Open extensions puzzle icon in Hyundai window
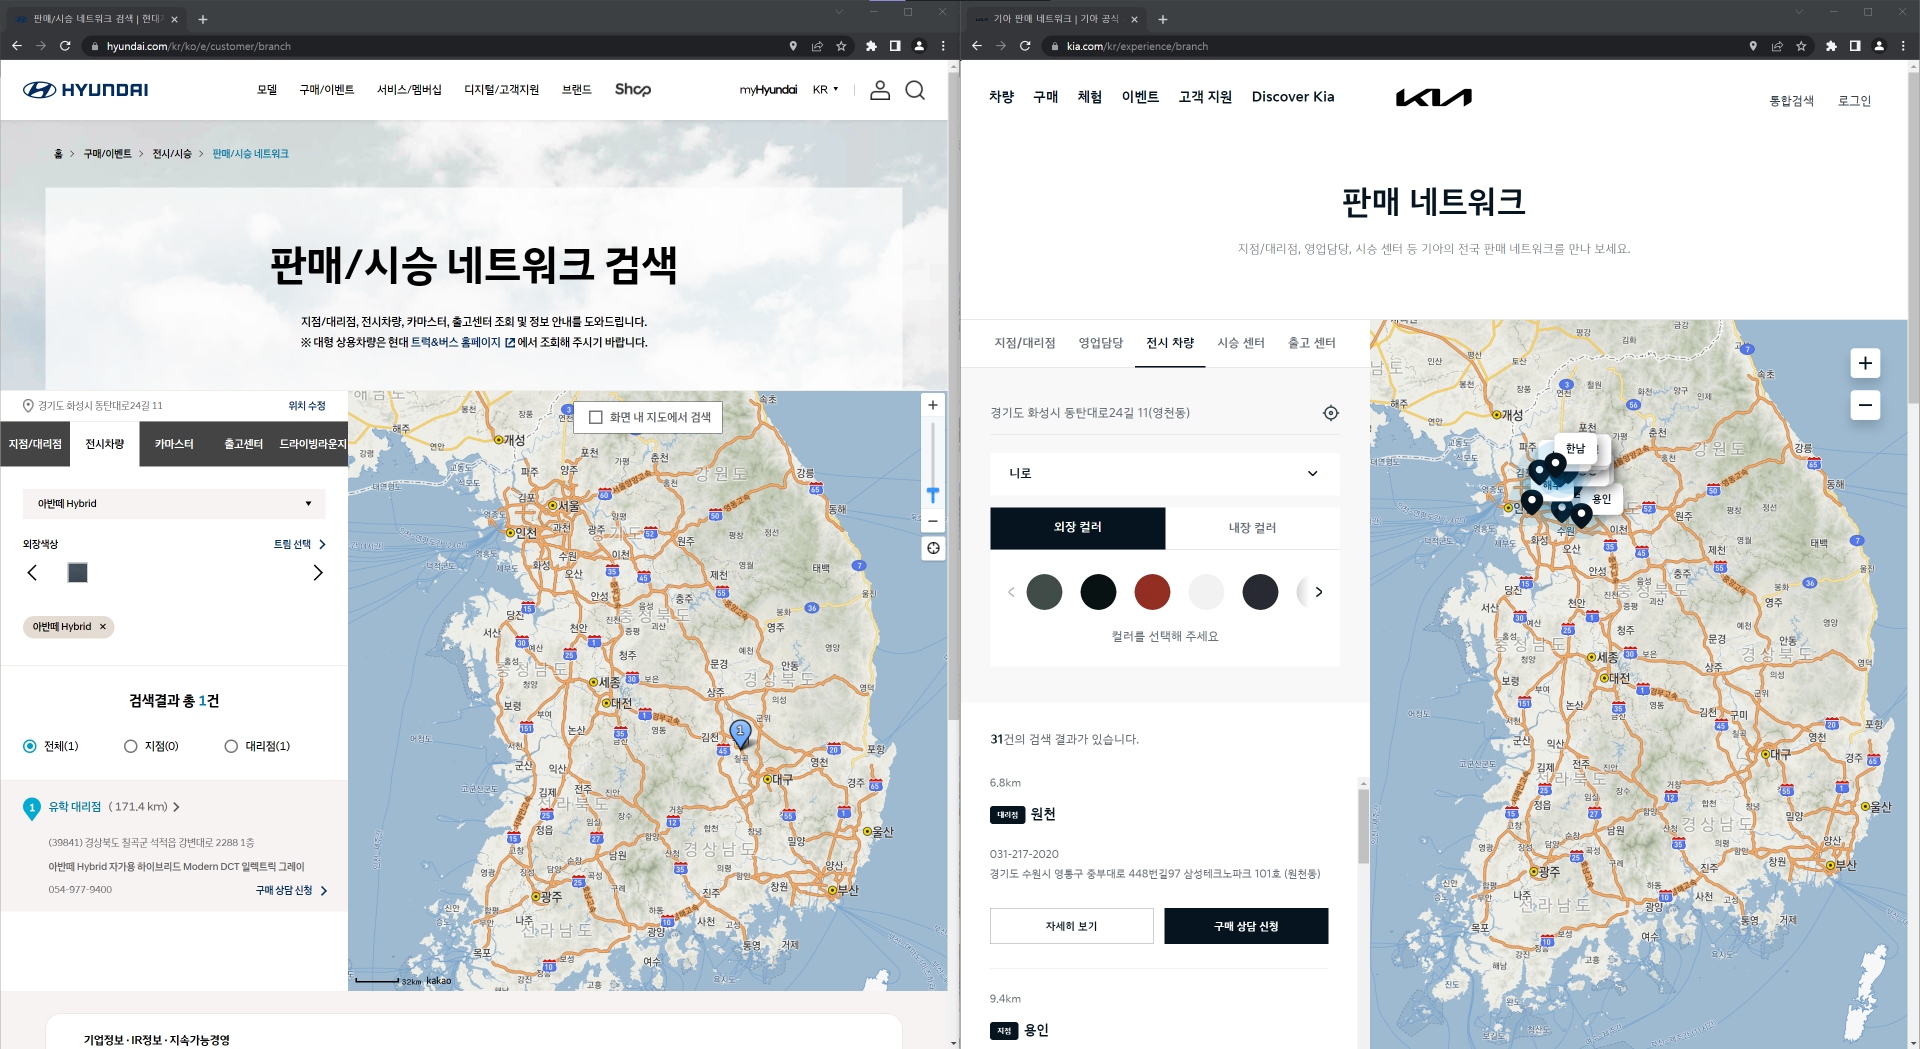The width and height of the screenshot is (1920, 1049). 871,46
